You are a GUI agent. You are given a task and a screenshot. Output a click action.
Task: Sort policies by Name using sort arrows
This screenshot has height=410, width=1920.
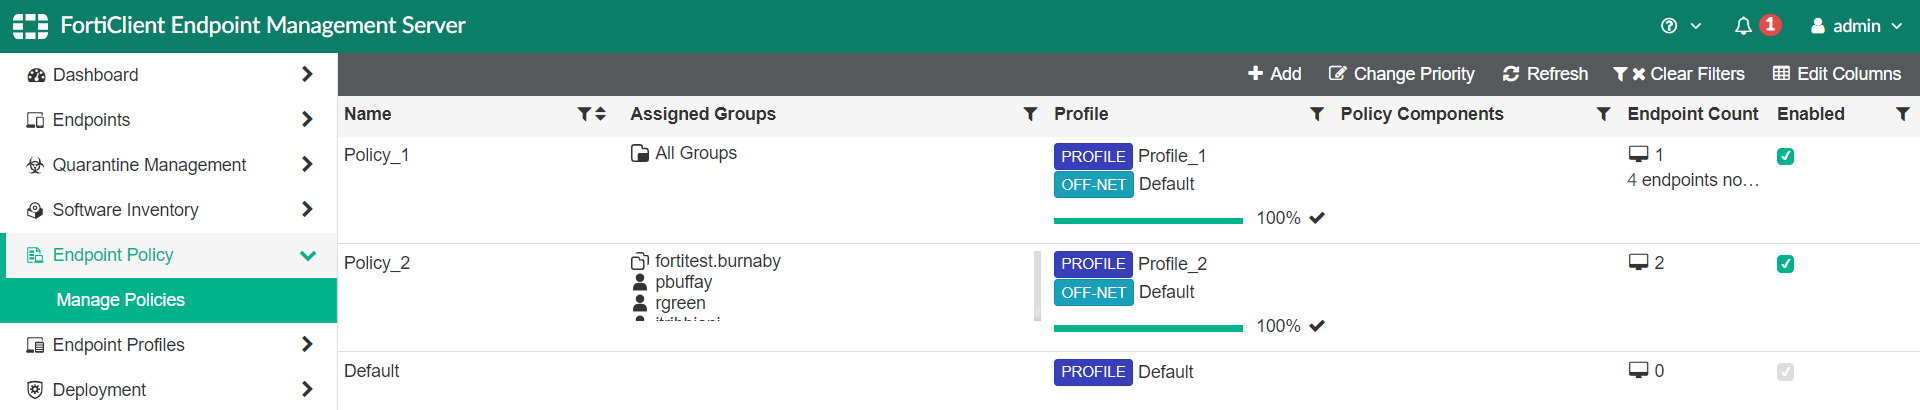pos(600,114)
